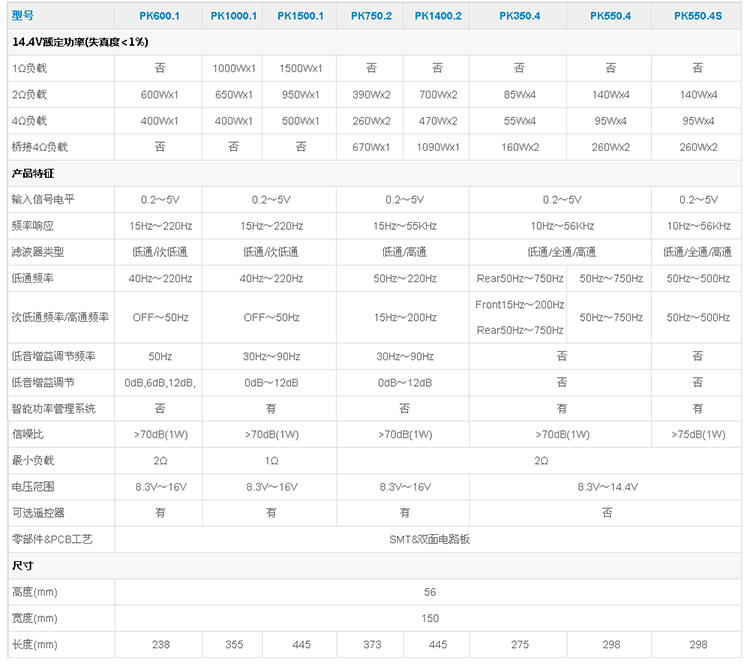750x667 pixels.
Task: Click the PK1500.1 column header
Action: pos(300,16)
